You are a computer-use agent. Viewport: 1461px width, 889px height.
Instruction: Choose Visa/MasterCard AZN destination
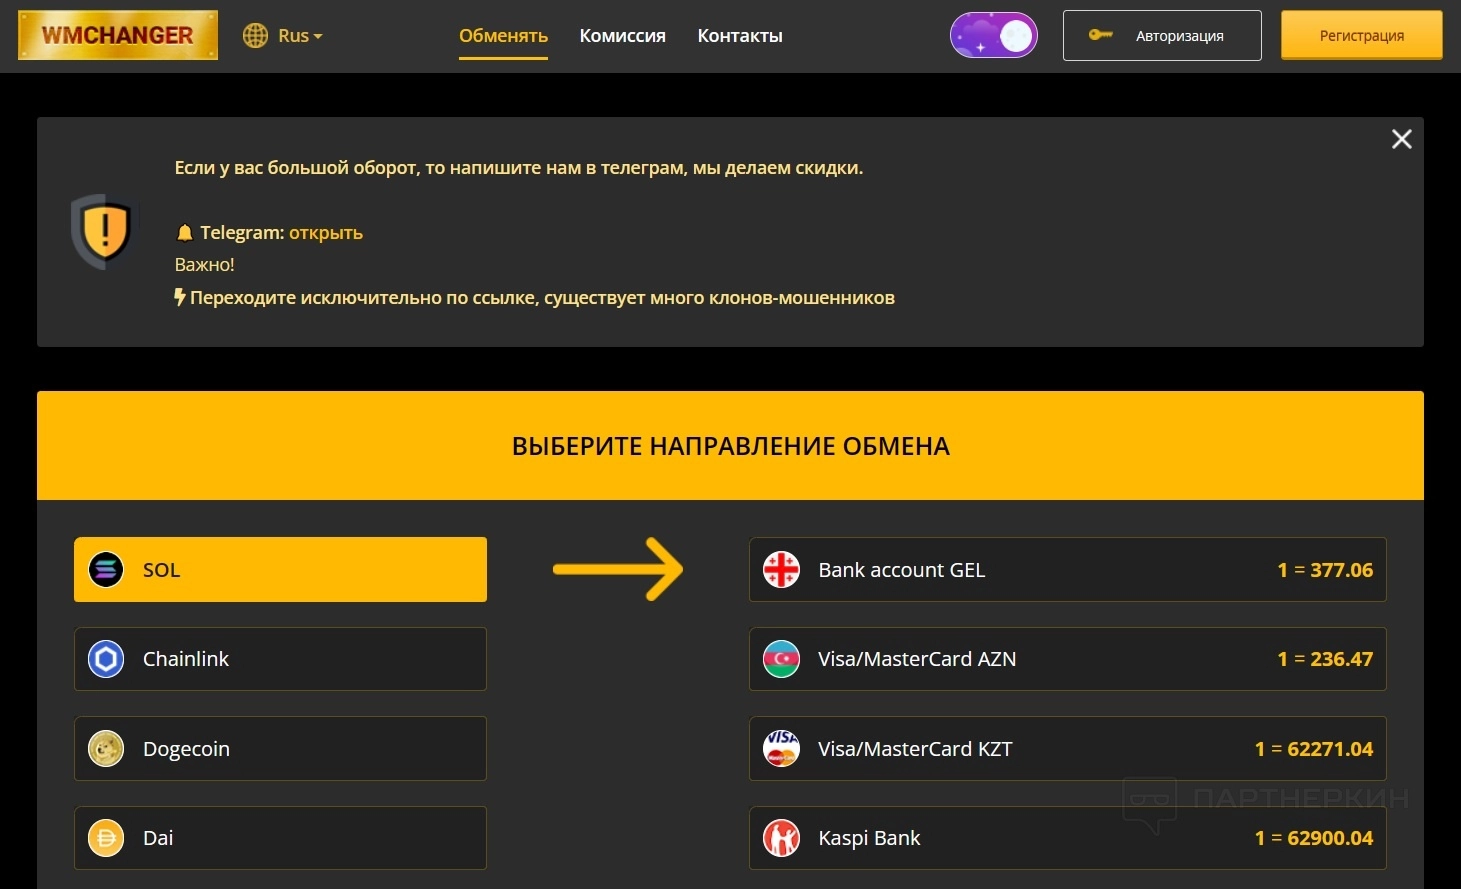click(x=1068, y=659)
